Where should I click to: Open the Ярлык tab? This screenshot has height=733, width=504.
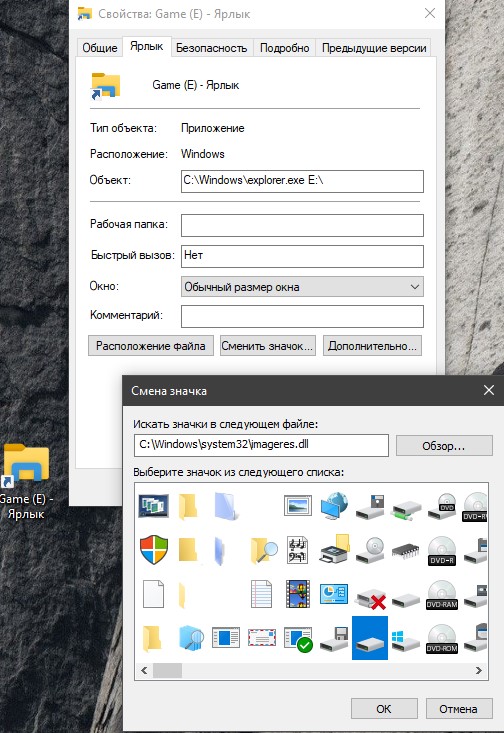pyautogui.click(x=147, y=46)
